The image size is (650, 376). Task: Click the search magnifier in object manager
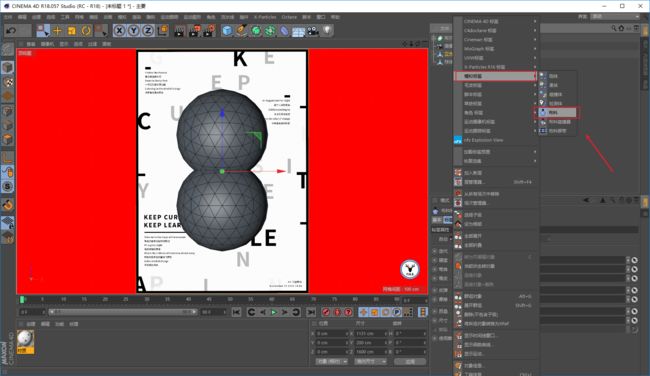click(614, 28)
